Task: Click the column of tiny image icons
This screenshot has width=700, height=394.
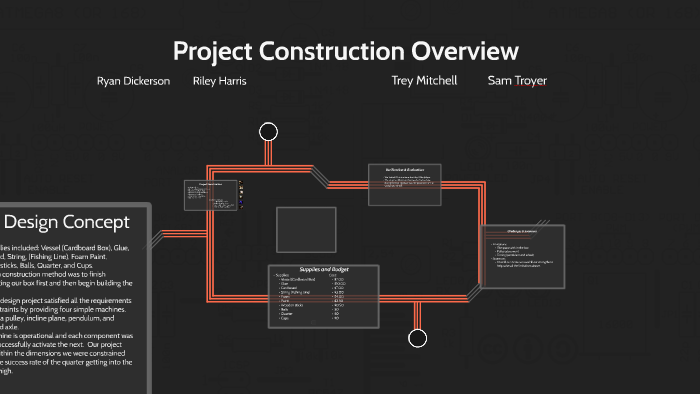Action: coord(241,195)
